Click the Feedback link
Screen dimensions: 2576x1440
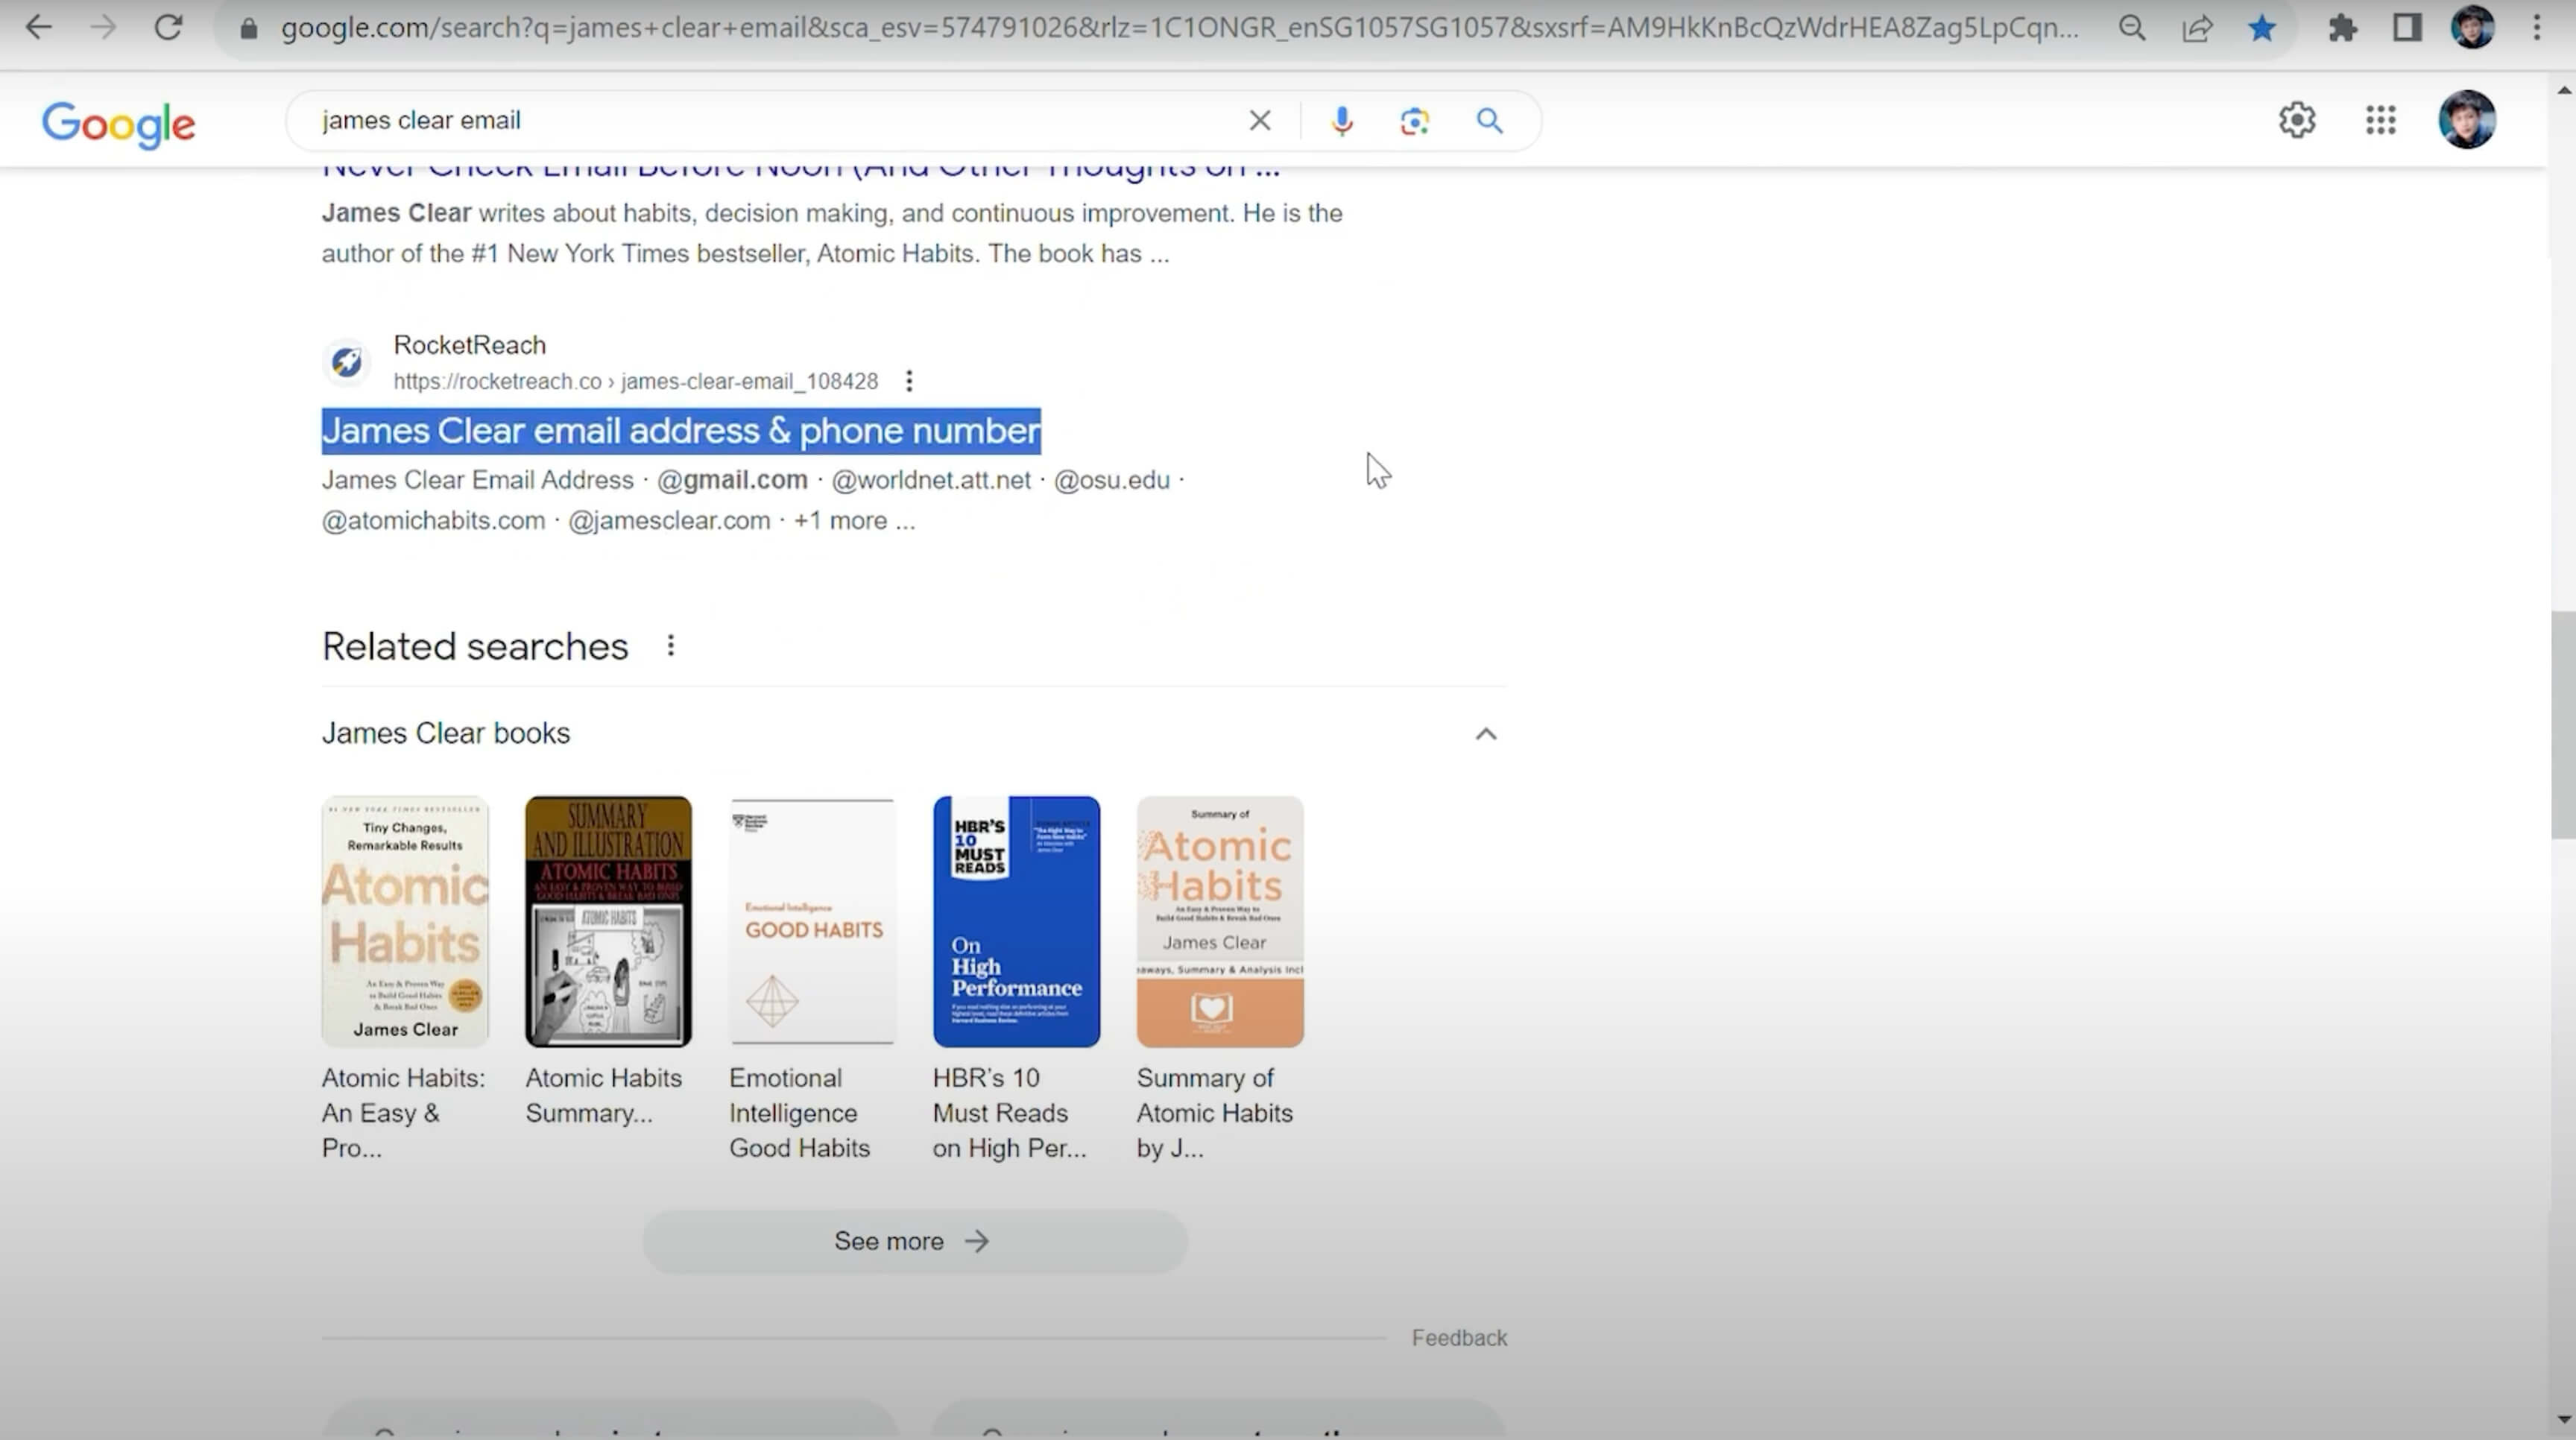click(x=1458, y=1338)
